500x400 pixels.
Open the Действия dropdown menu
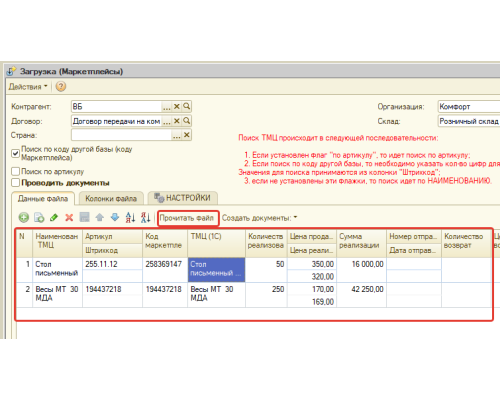28,87
